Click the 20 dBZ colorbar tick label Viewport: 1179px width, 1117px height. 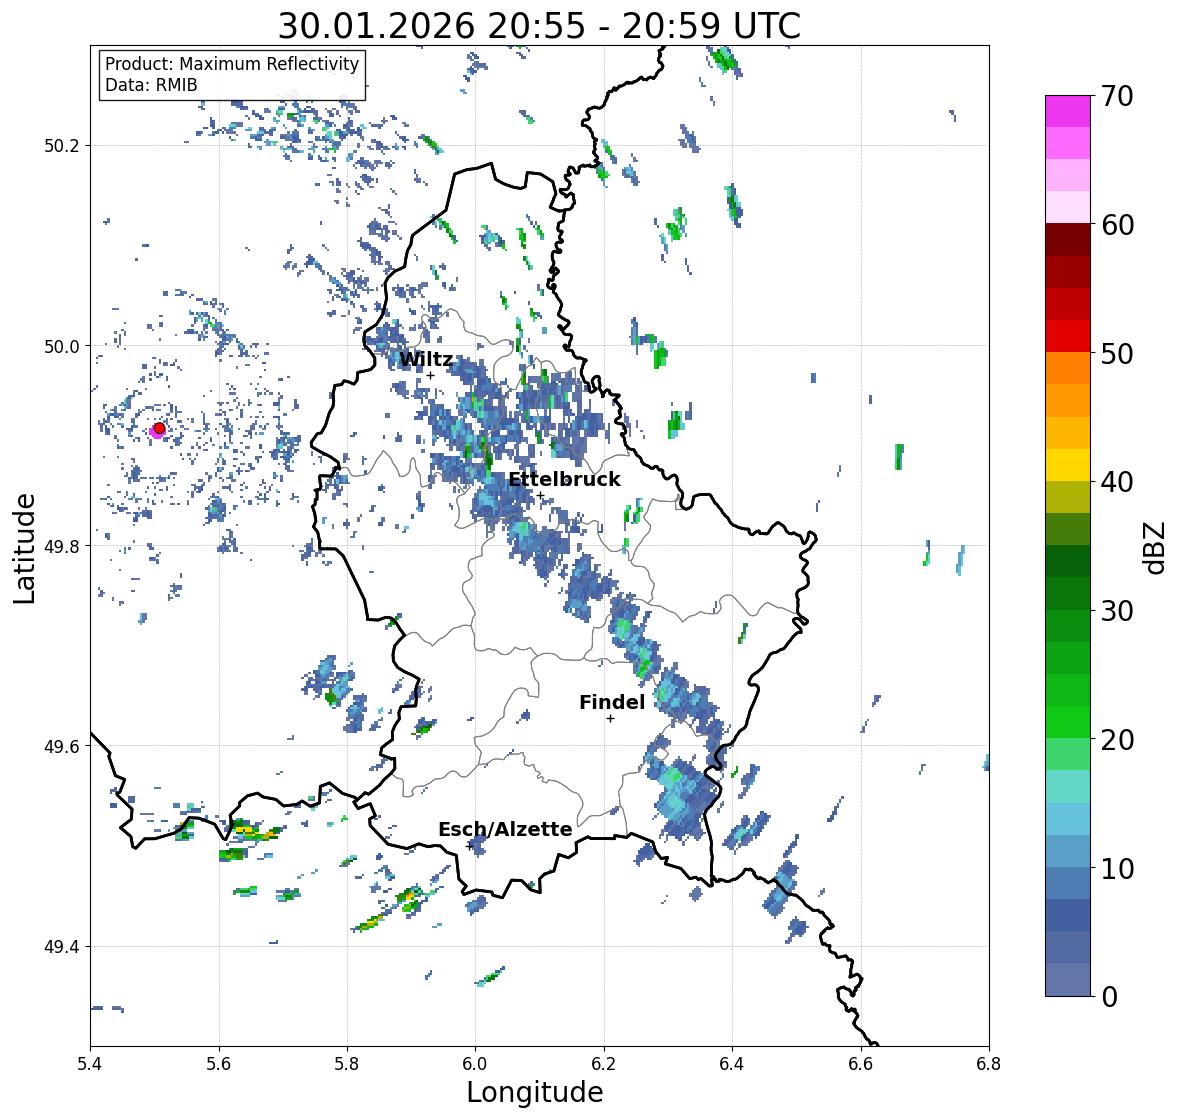(x=1117, y=740)
